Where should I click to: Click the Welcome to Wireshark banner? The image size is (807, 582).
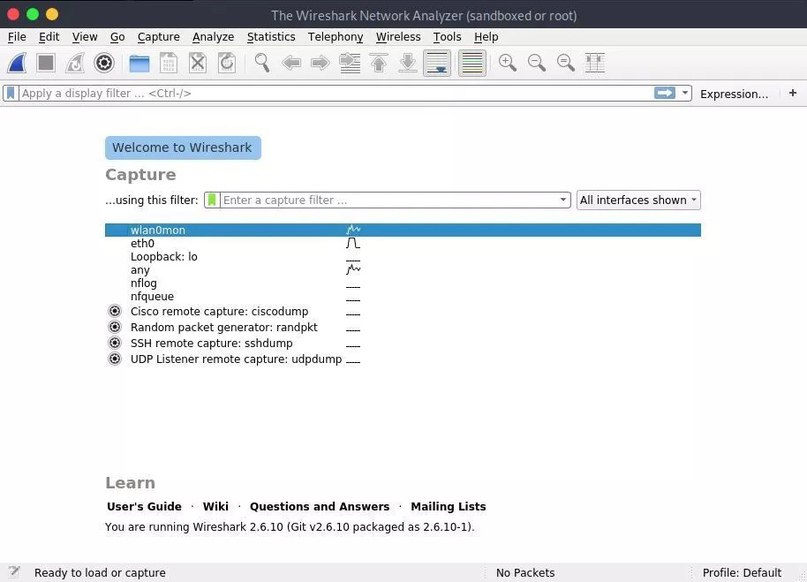[183, 148]
